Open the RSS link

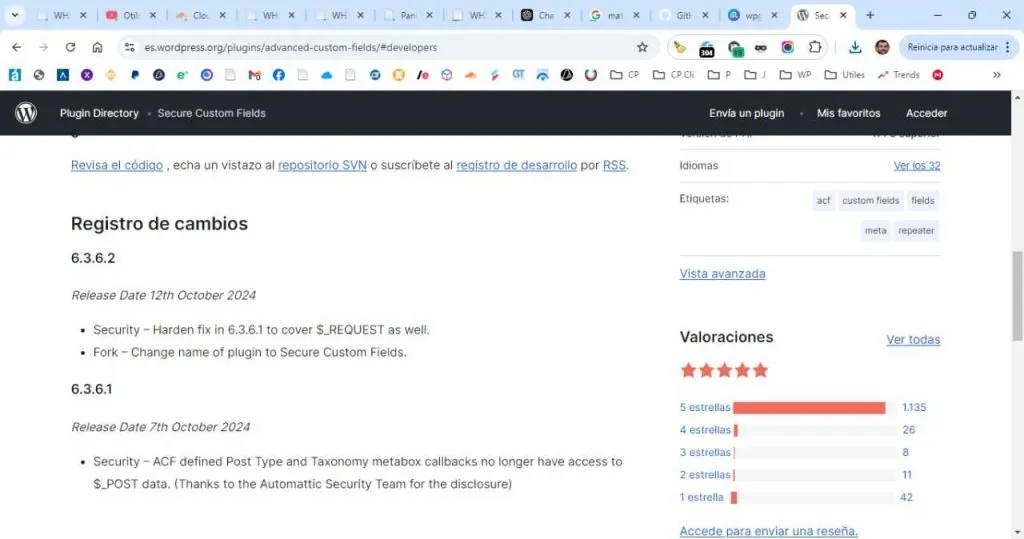tap(614, 165)
